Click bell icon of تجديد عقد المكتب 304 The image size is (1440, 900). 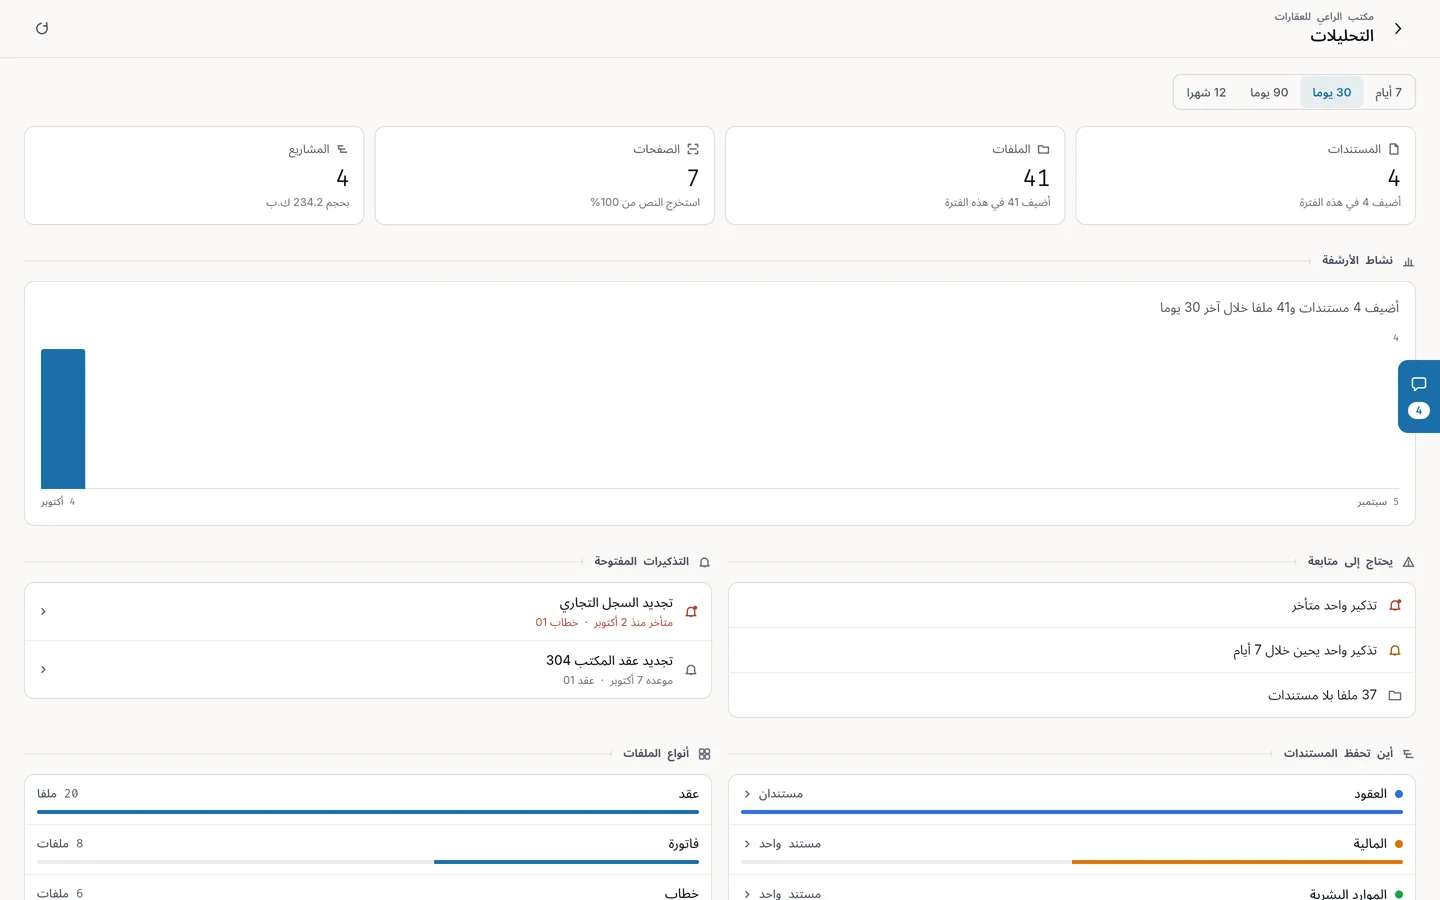coord(691,670)
